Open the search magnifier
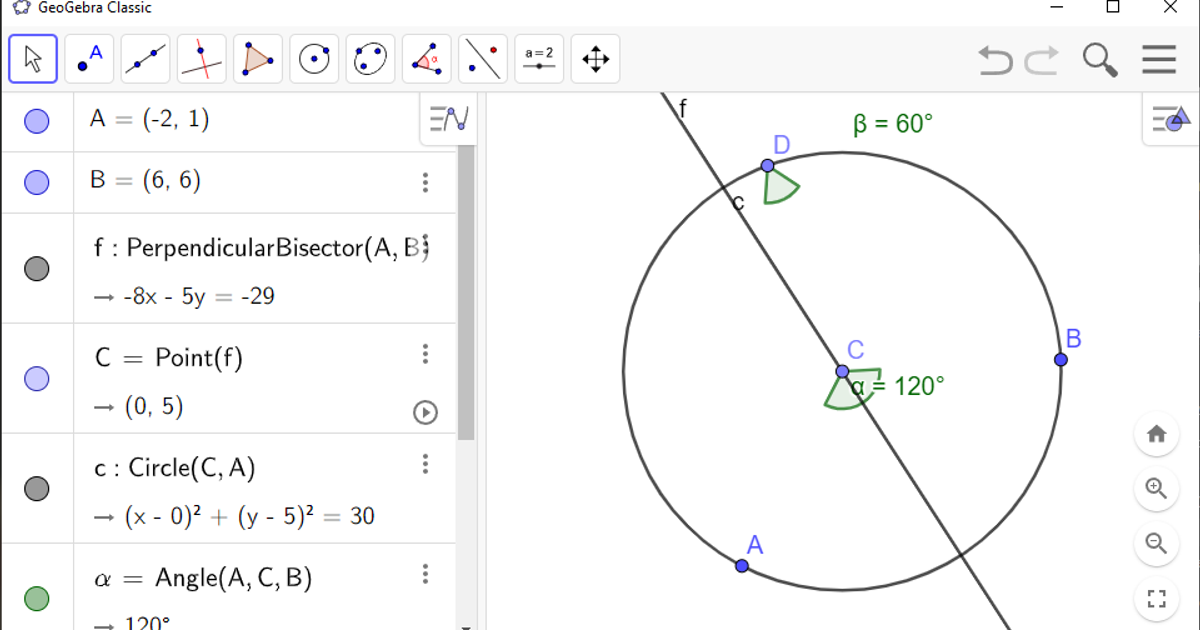Image resolution: width=1200 pixels, height=630 pixels. coord(1100,60)
